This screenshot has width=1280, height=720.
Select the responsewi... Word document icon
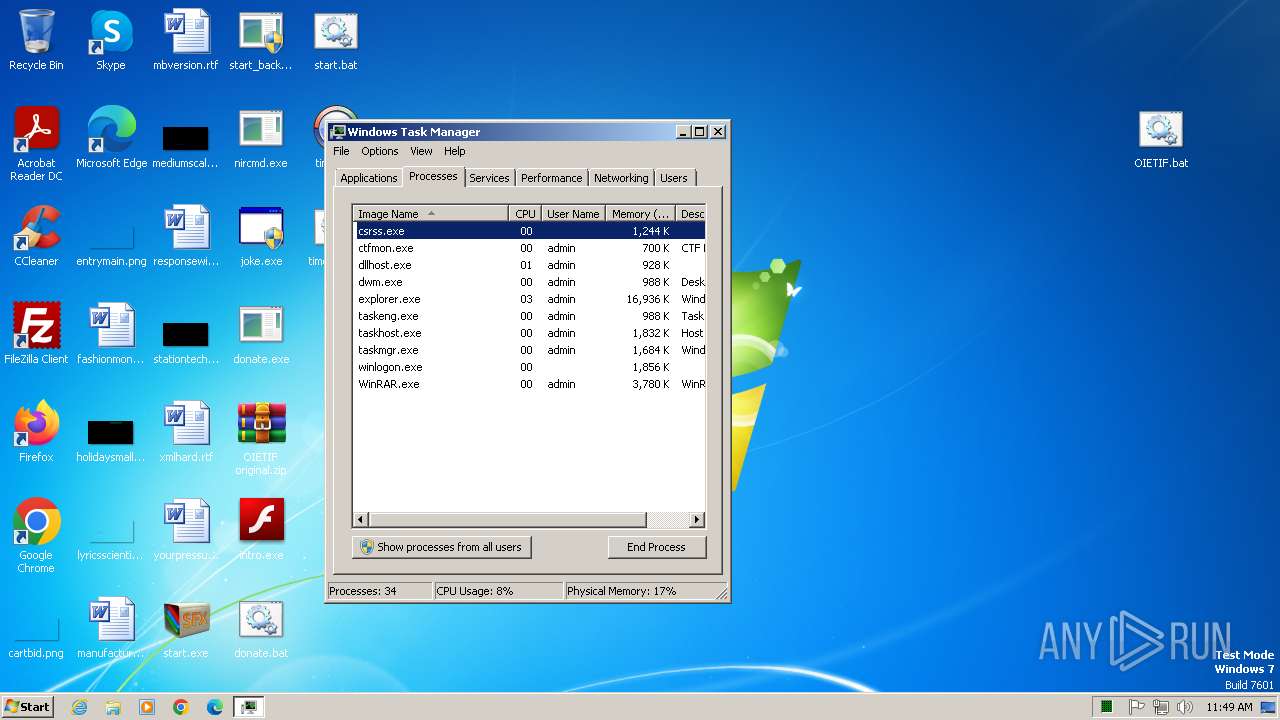click(185, 237)
